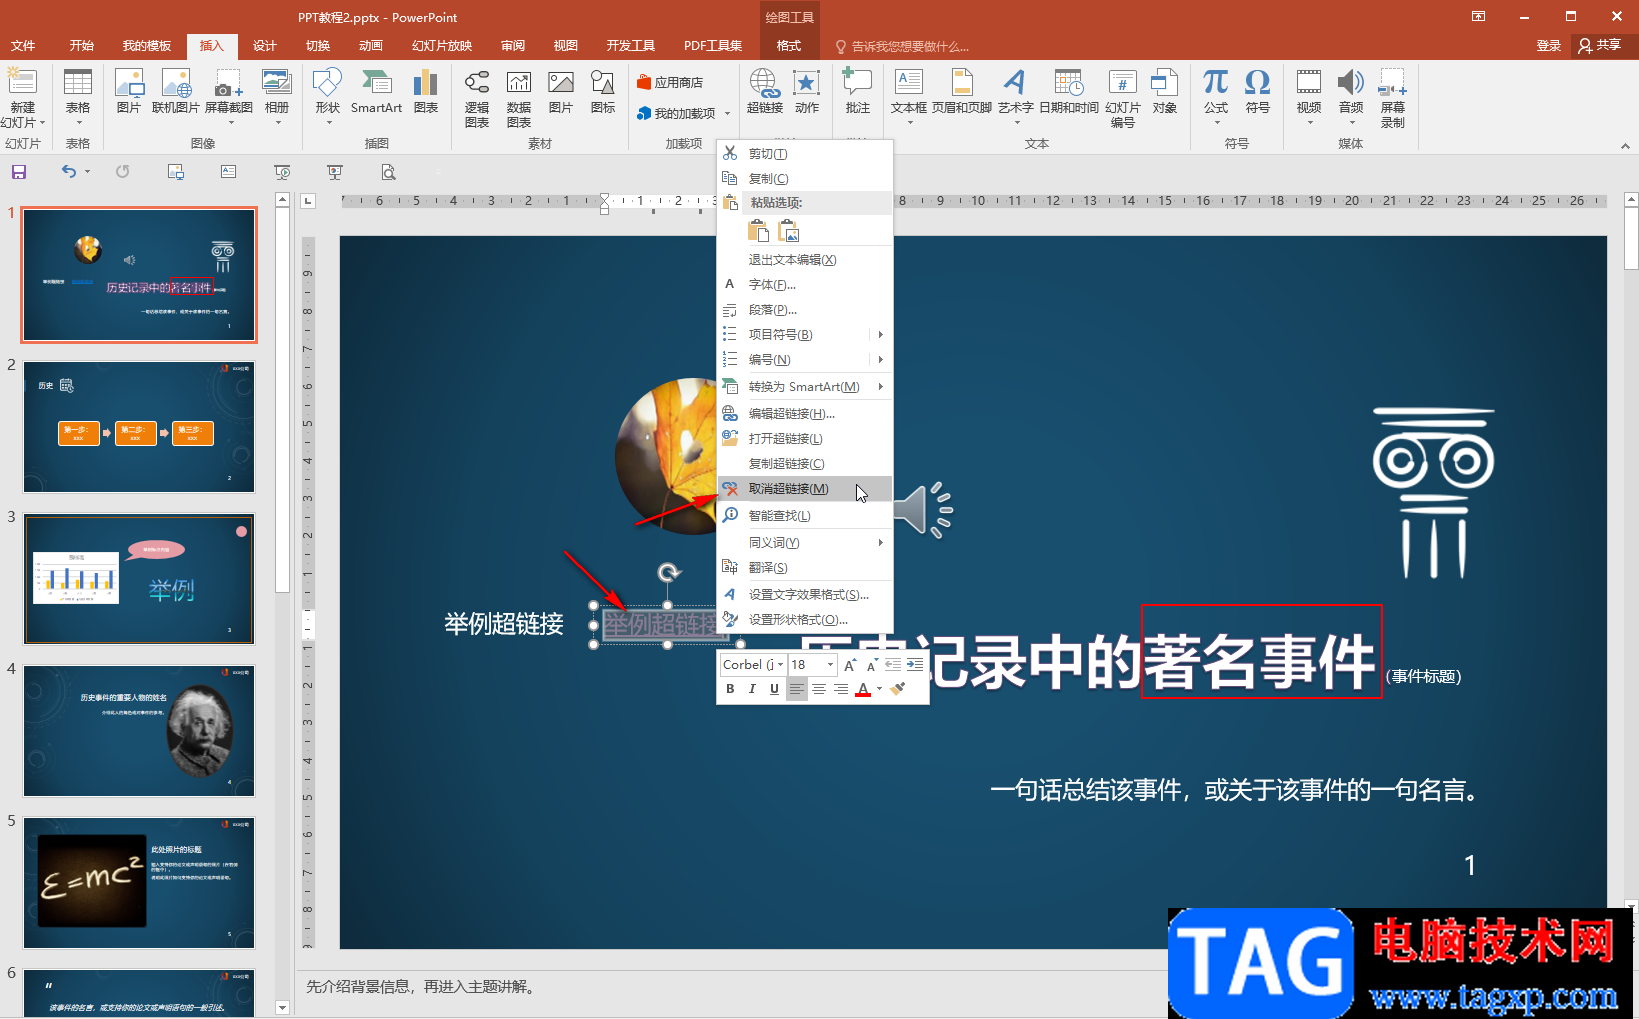
Task: Start 屏幕录制 screen recording
Action: point(1393,99)
